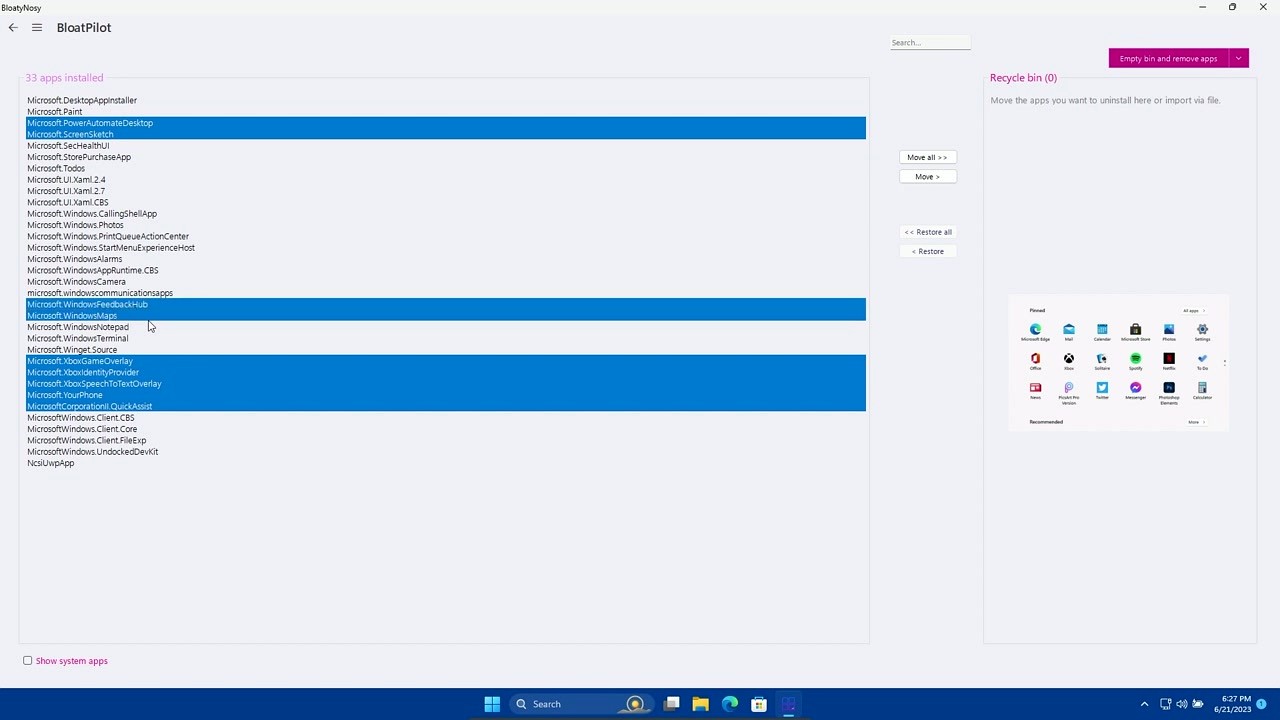Open the hamburger menu in BloatPilot

36,27
